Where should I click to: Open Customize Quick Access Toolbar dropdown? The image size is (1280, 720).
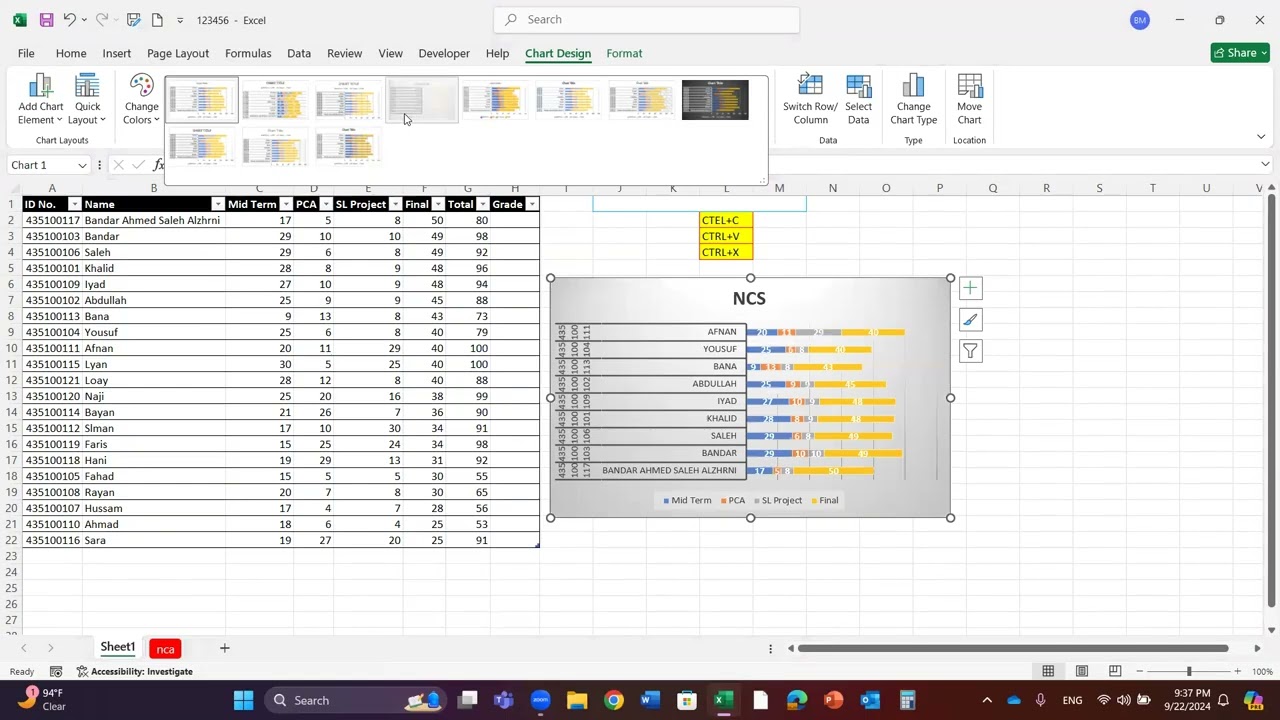(x=180, y=20)
